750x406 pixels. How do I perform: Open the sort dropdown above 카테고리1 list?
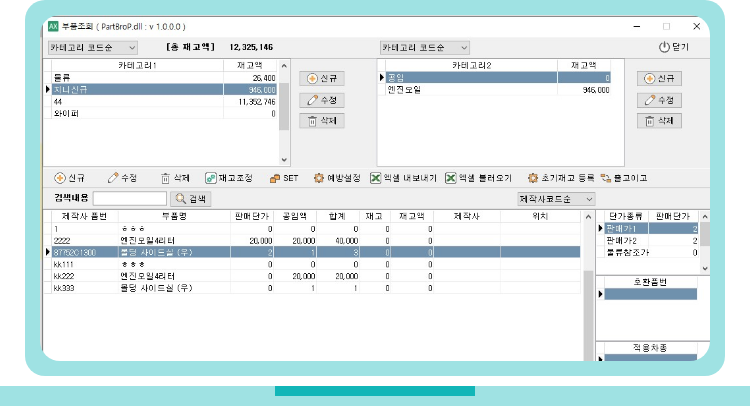point(93,47)
